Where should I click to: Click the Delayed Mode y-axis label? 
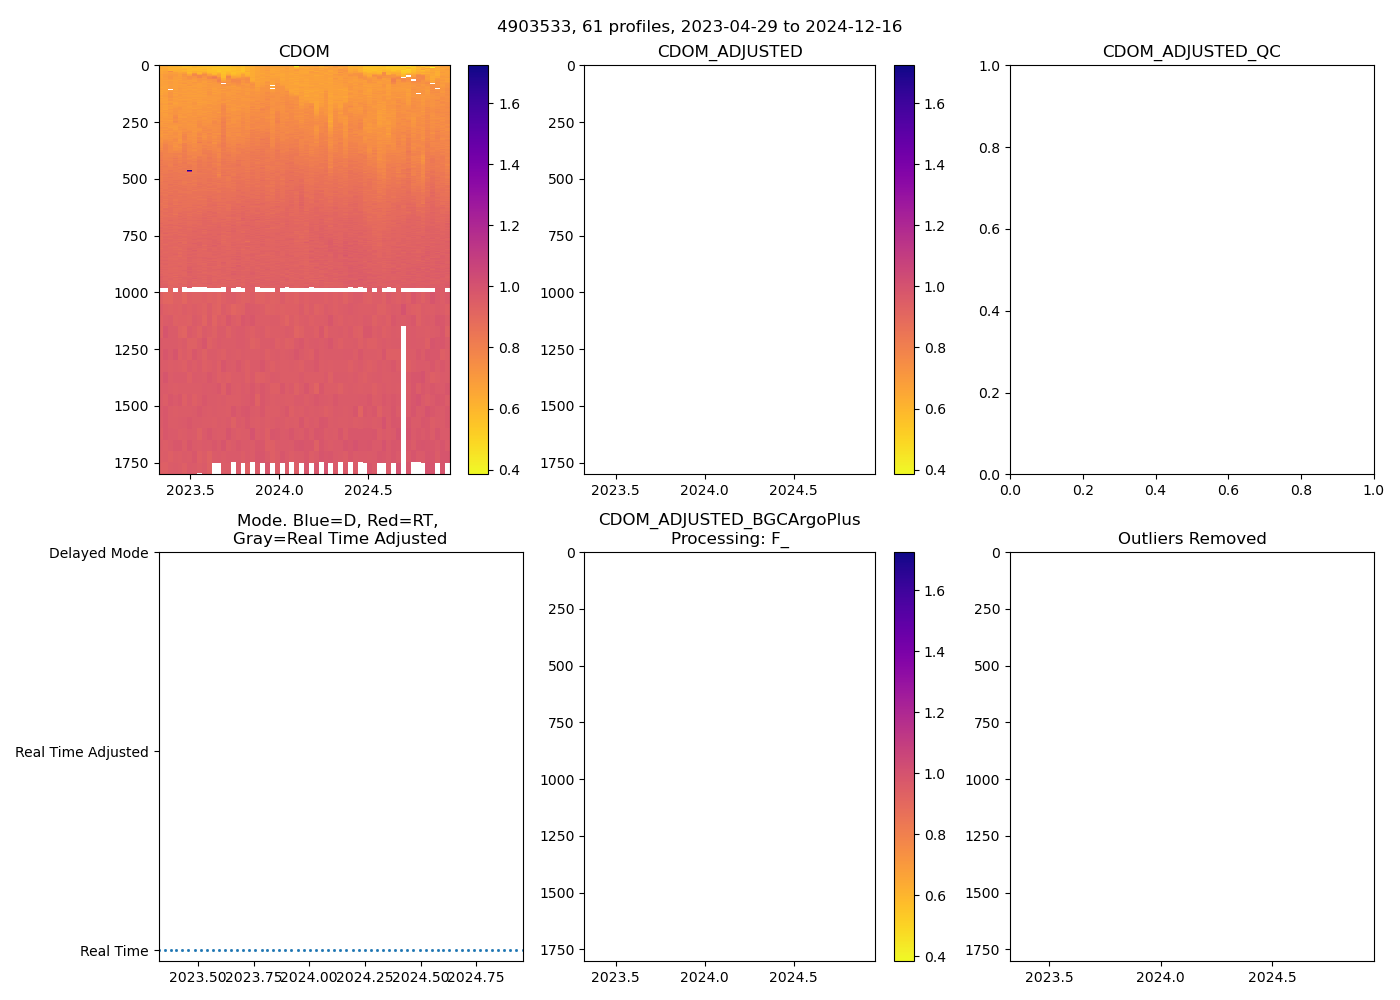coord(98,553)
